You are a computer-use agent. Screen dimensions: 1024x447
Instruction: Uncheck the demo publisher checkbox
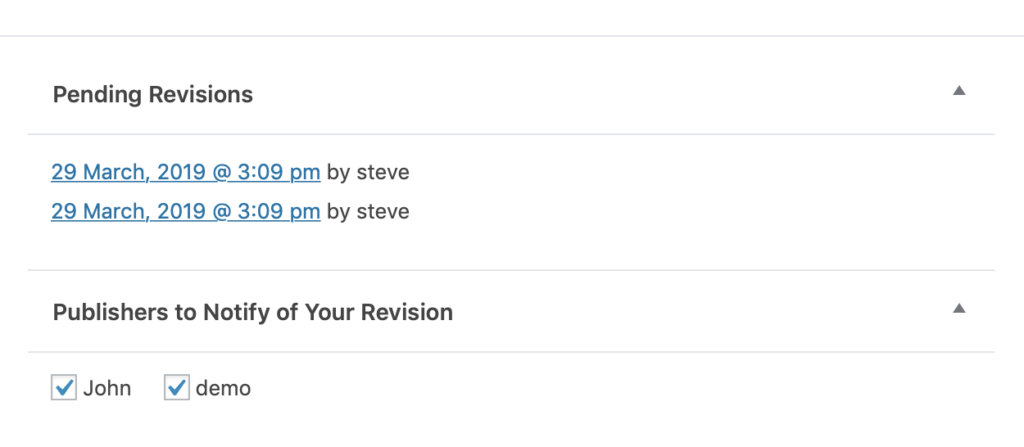click(177, 387)
